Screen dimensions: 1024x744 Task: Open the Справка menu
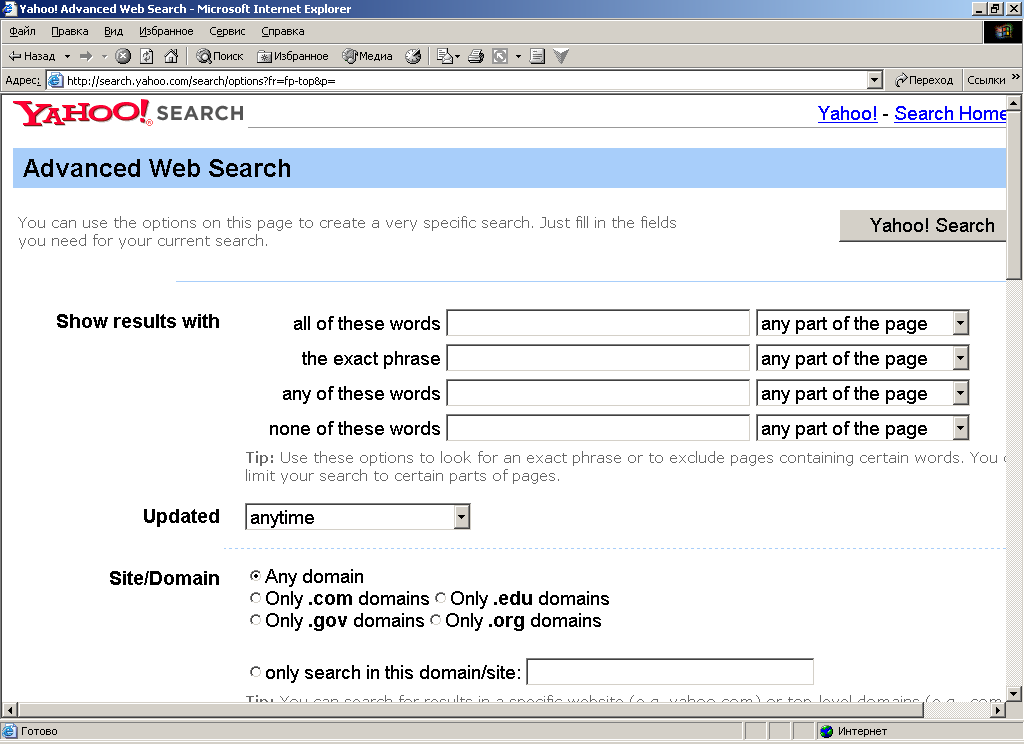[283, 31]
